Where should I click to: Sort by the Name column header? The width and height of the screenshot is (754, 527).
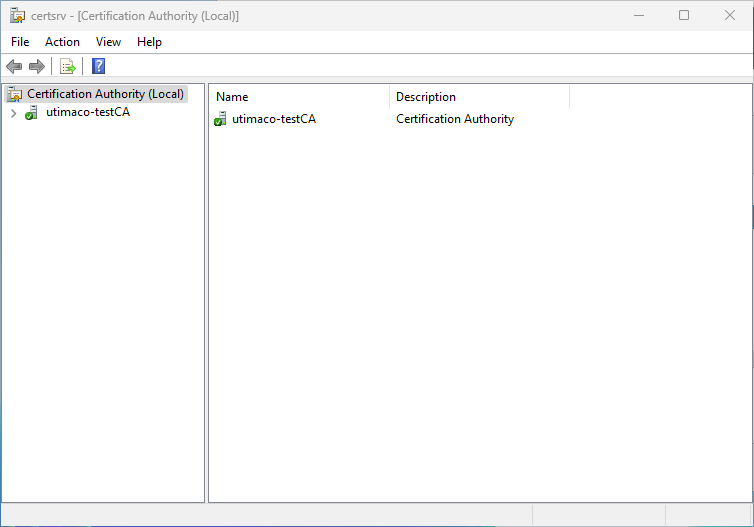[x=299, y=97]
